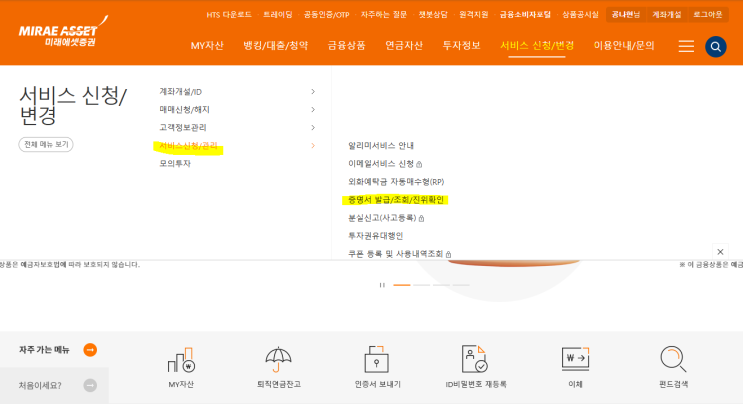This screenshot has height=404, width=743.
Task: Select 계좌개설/ID in the submenu list
Action: click(181, 91)
